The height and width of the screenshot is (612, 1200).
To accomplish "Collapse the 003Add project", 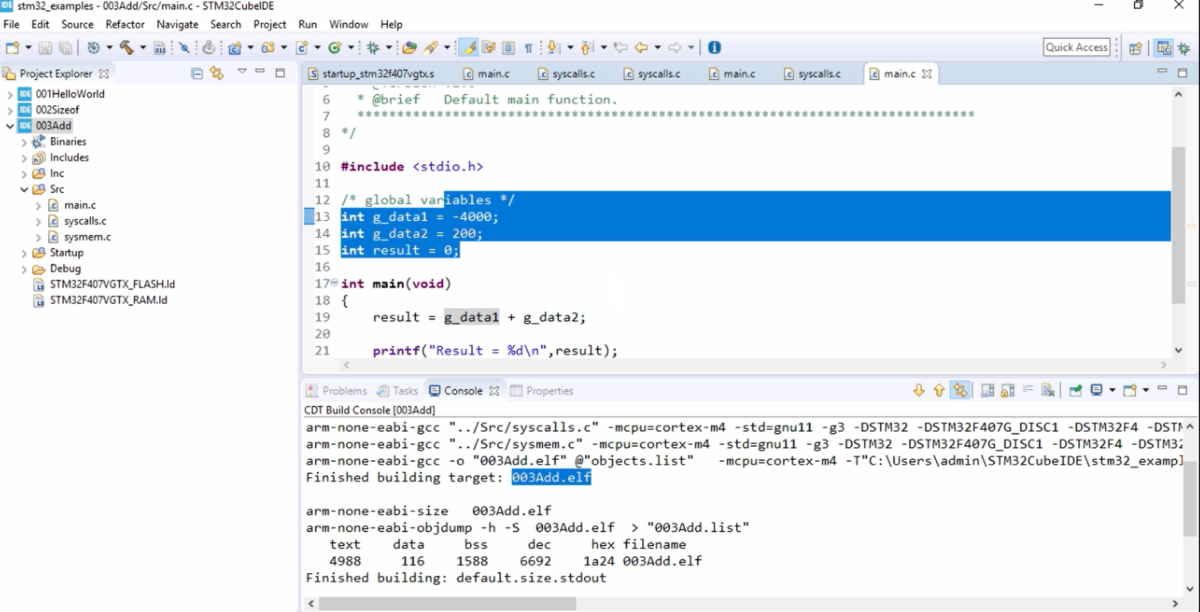I will [x=10, y=126].
